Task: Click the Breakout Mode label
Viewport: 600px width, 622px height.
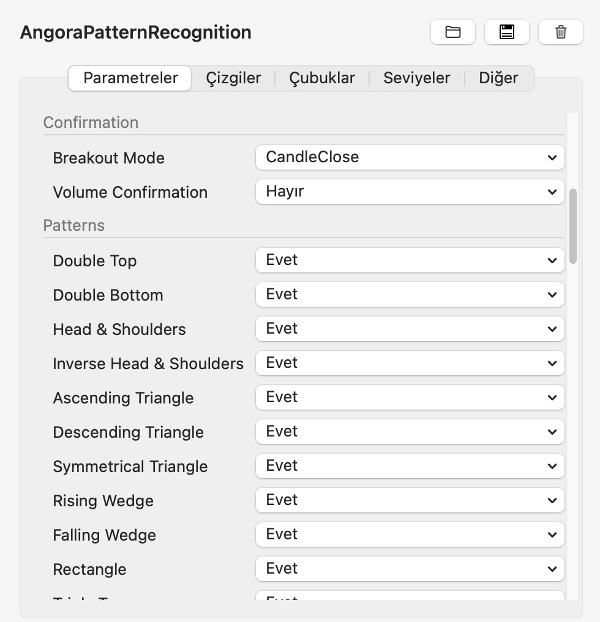Action: coord(109,158)
